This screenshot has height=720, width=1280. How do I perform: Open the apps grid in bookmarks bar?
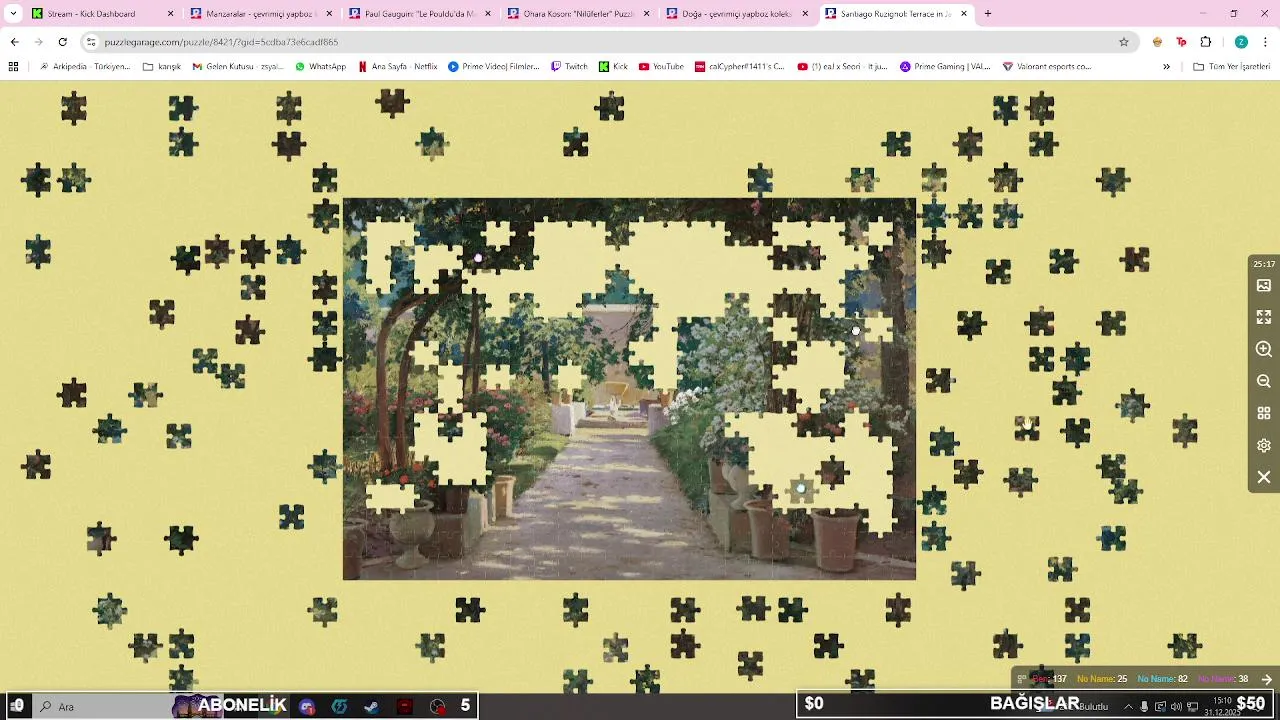13,67
